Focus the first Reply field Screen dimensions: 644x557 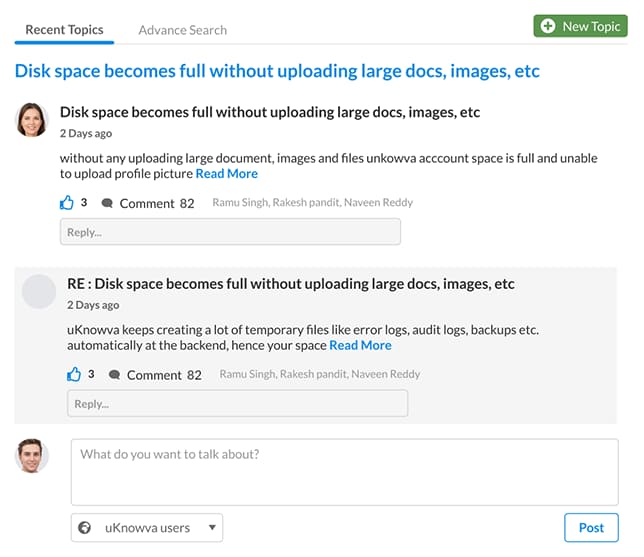click(230, 232)
